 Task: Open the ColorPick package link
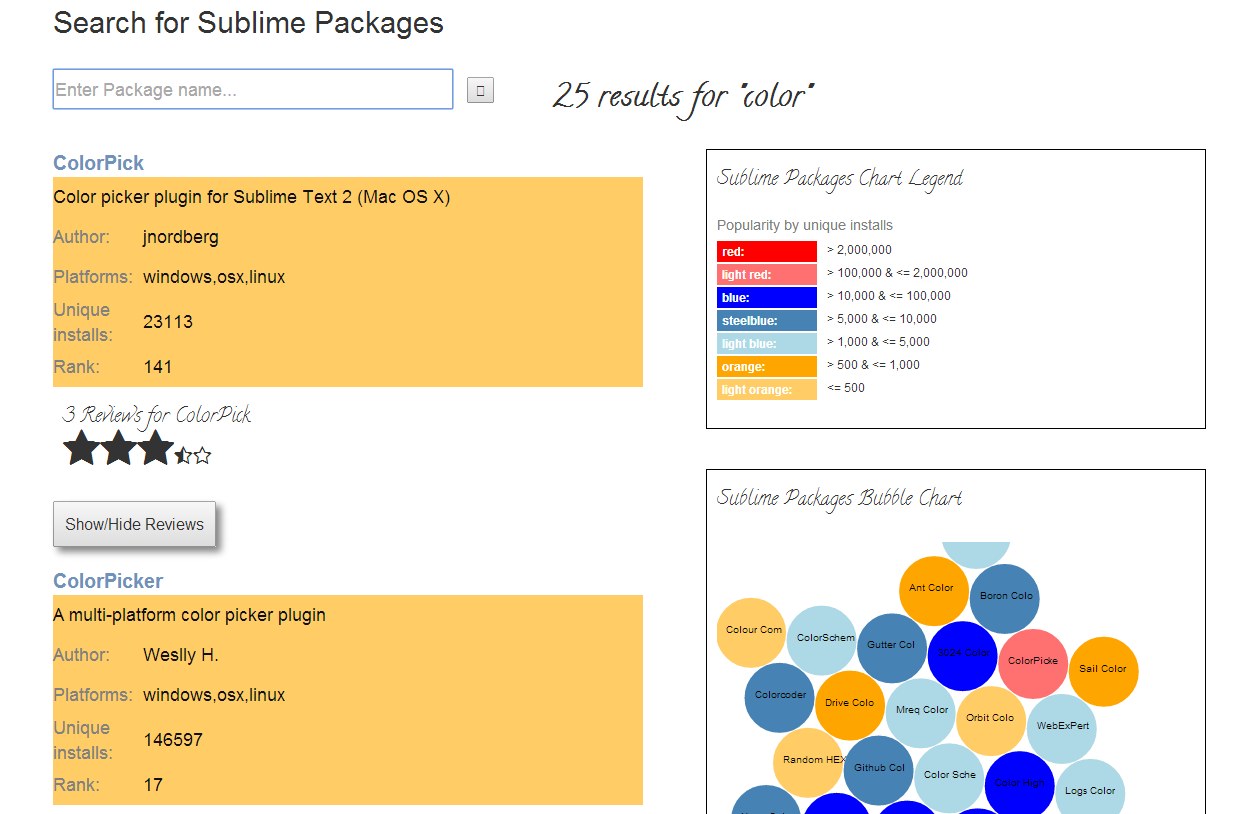[98, 163]
